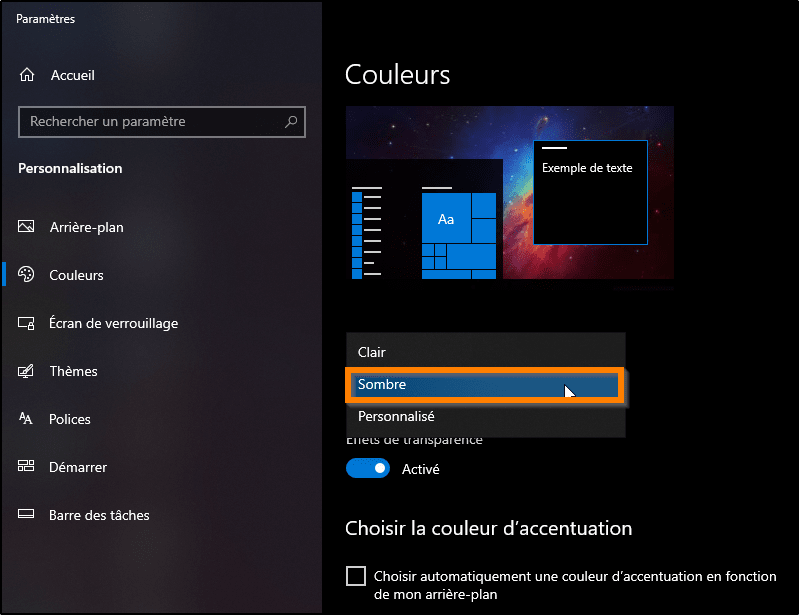Screen dimensions: 799x615
Task: Click the Accueil home icon
Action: click(27, 75)
